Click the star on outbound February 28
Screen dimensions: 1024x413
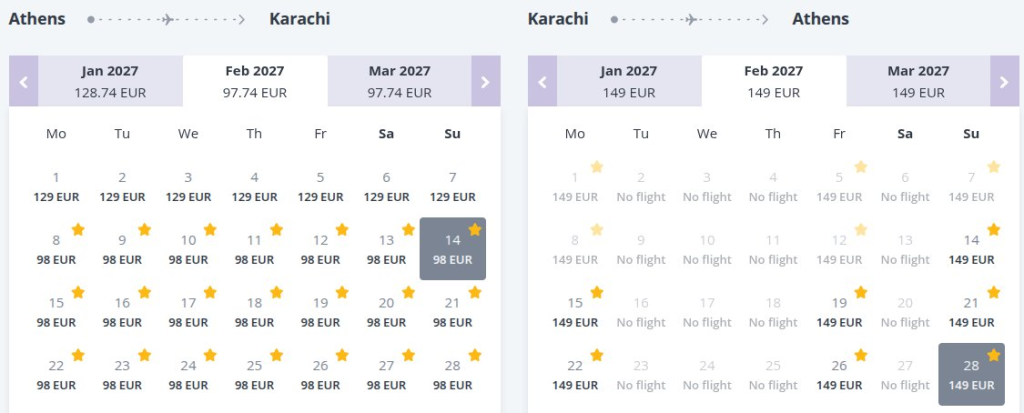tap(474, 355)
